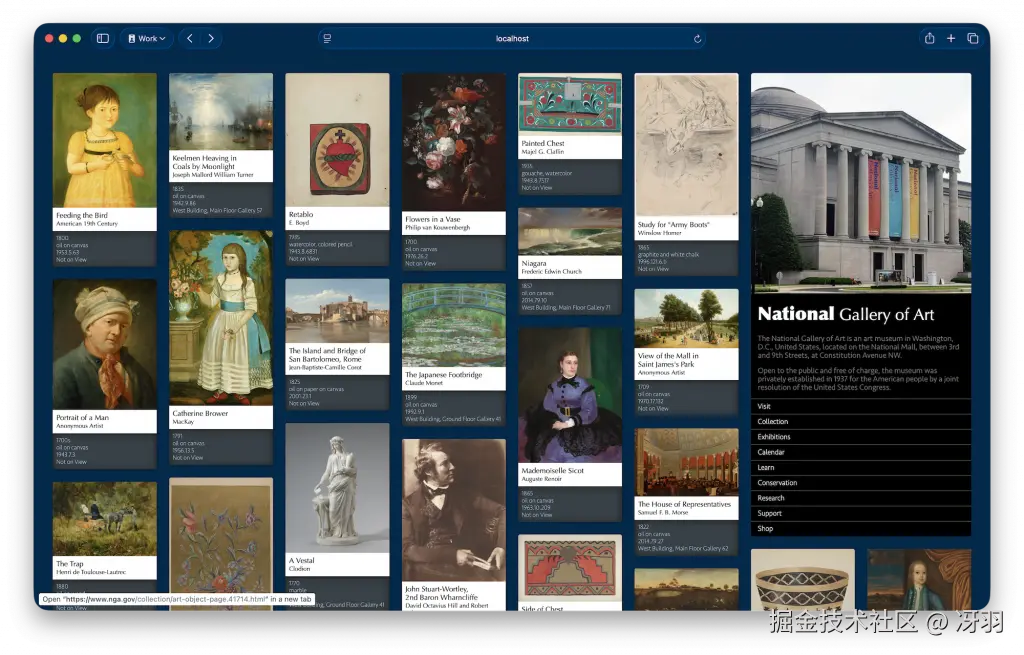
Task: Click the Keelmen Heaving in Coals title
Action: (x=204, y=162)
